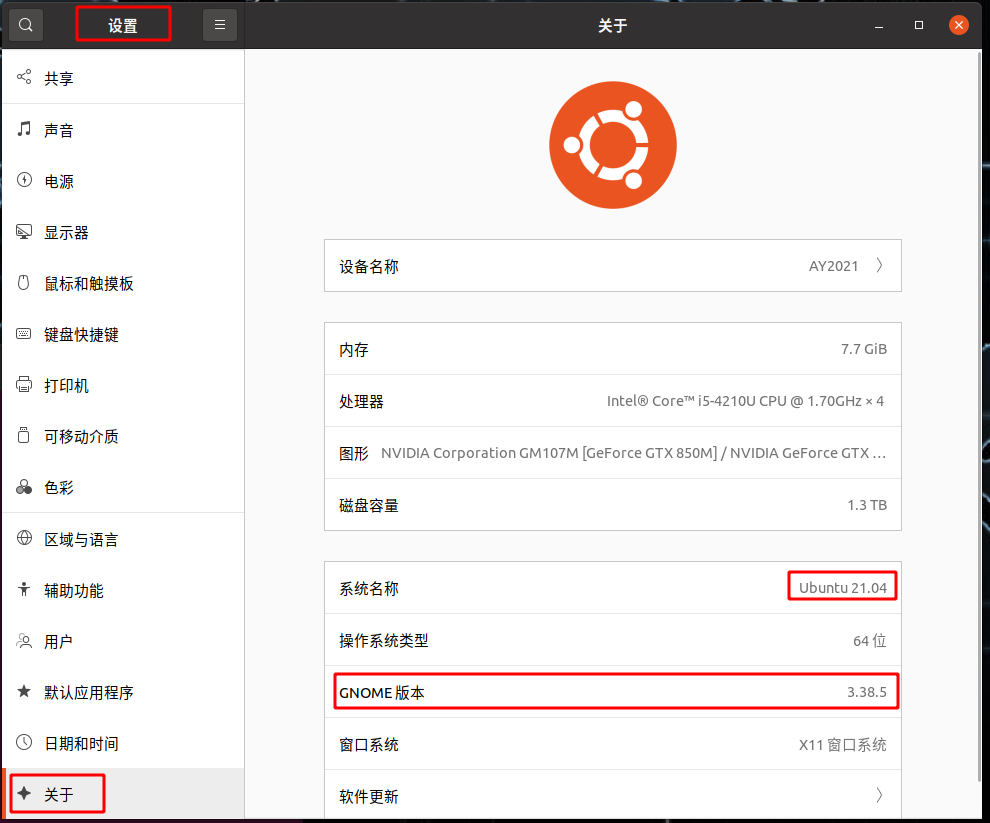This screenshot has width=990, height=823.
Task: Open 软件更新 label in the list
Action: (x=369, y=796)
